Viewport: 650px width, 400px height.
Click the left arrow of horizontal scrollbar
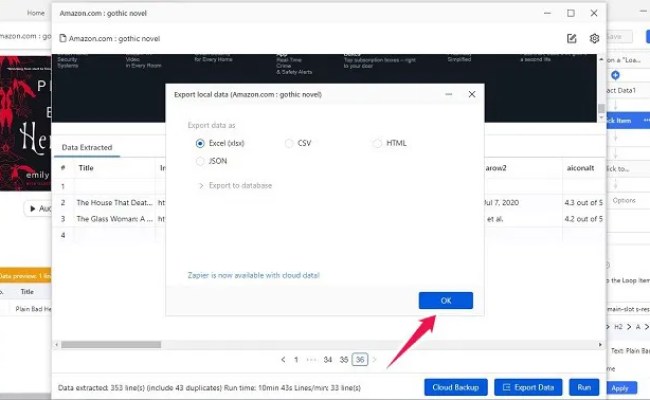click(57, 344)
